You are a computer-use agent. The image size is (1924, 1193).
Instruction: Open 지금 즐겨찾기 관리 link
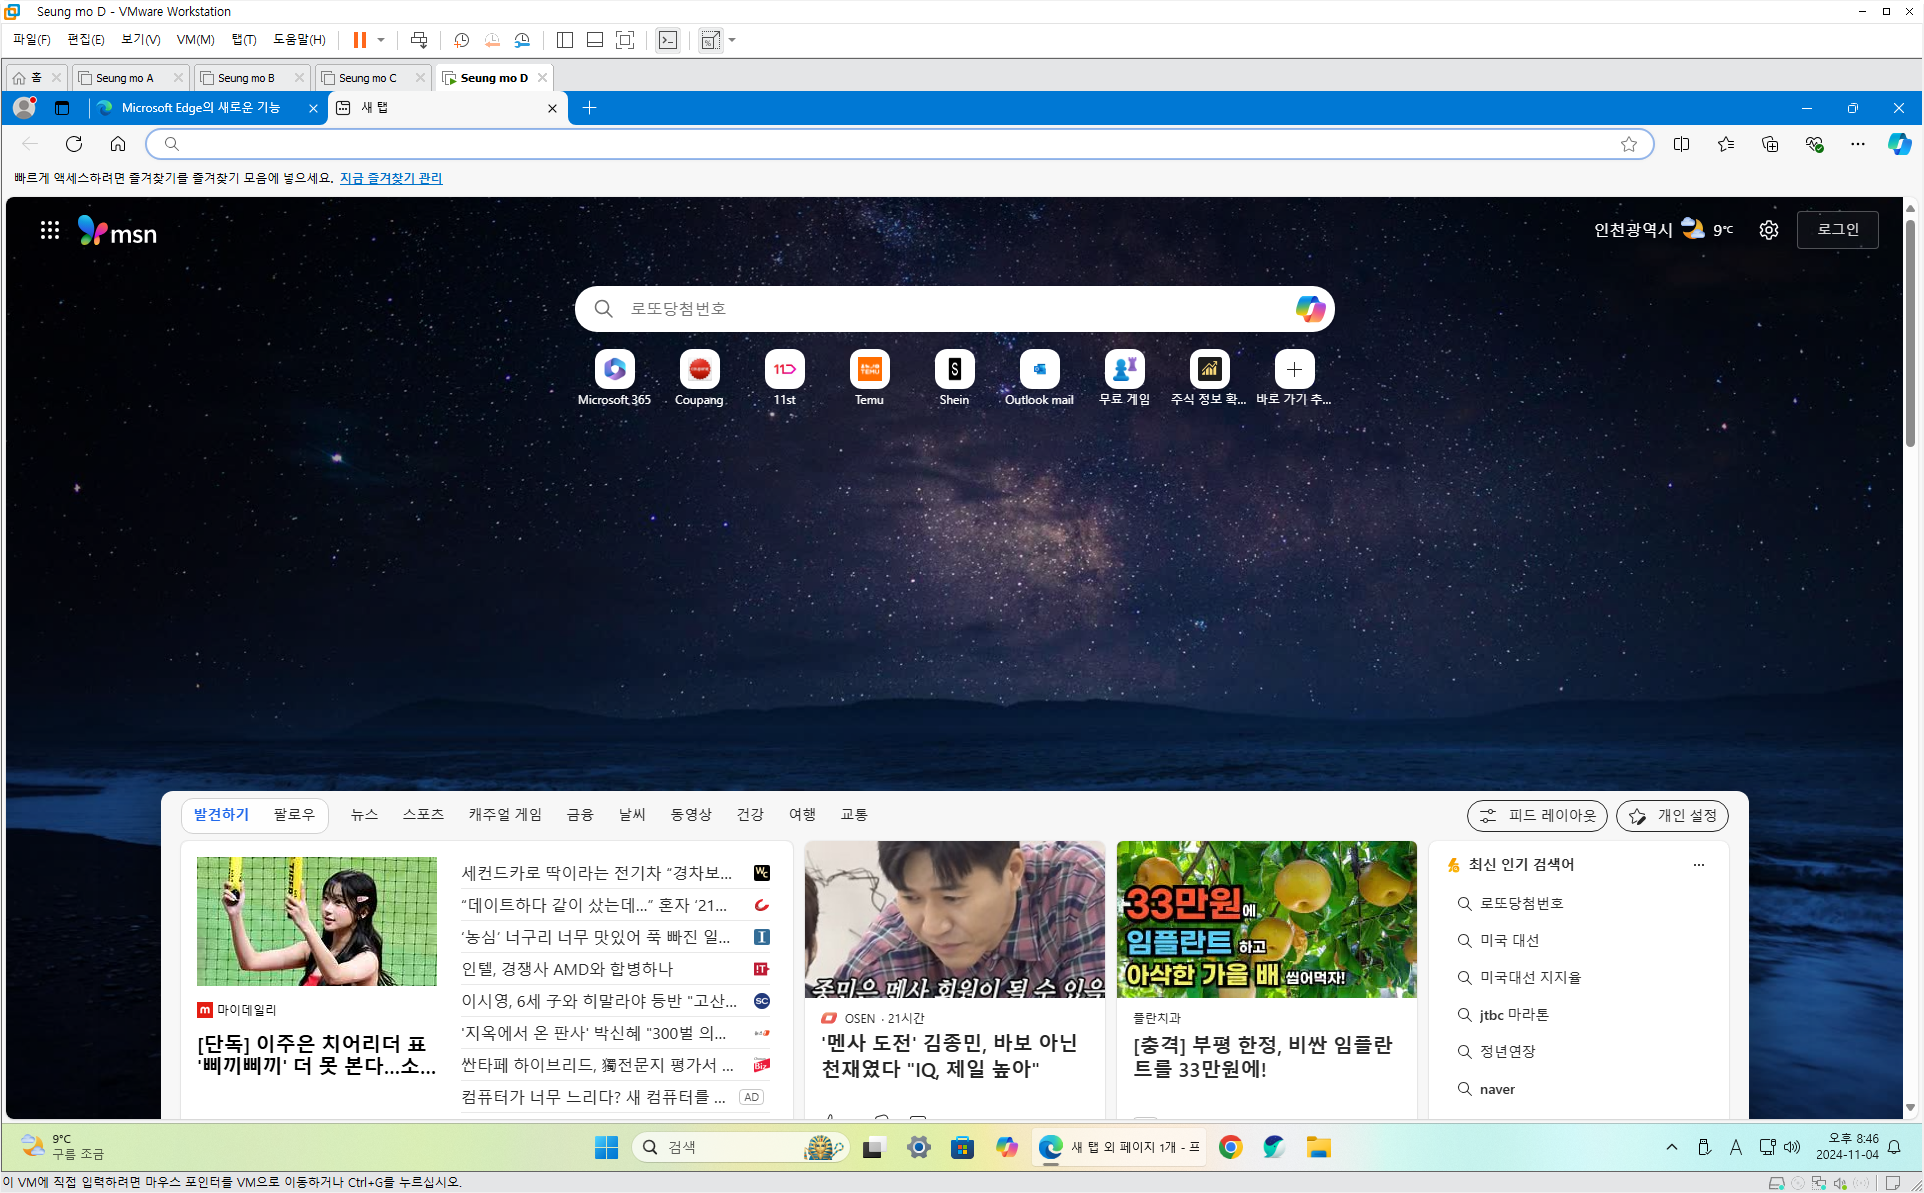point(391,178)
